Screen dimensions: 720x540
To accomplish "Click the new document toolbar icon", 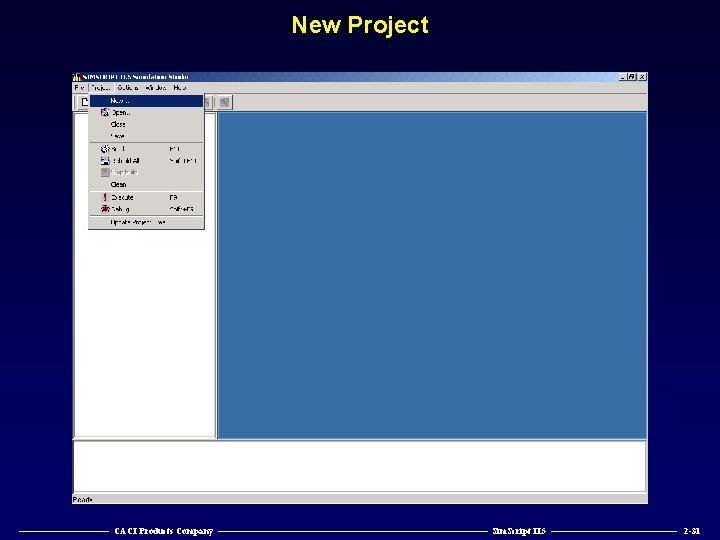I will (x=84, y=102).
